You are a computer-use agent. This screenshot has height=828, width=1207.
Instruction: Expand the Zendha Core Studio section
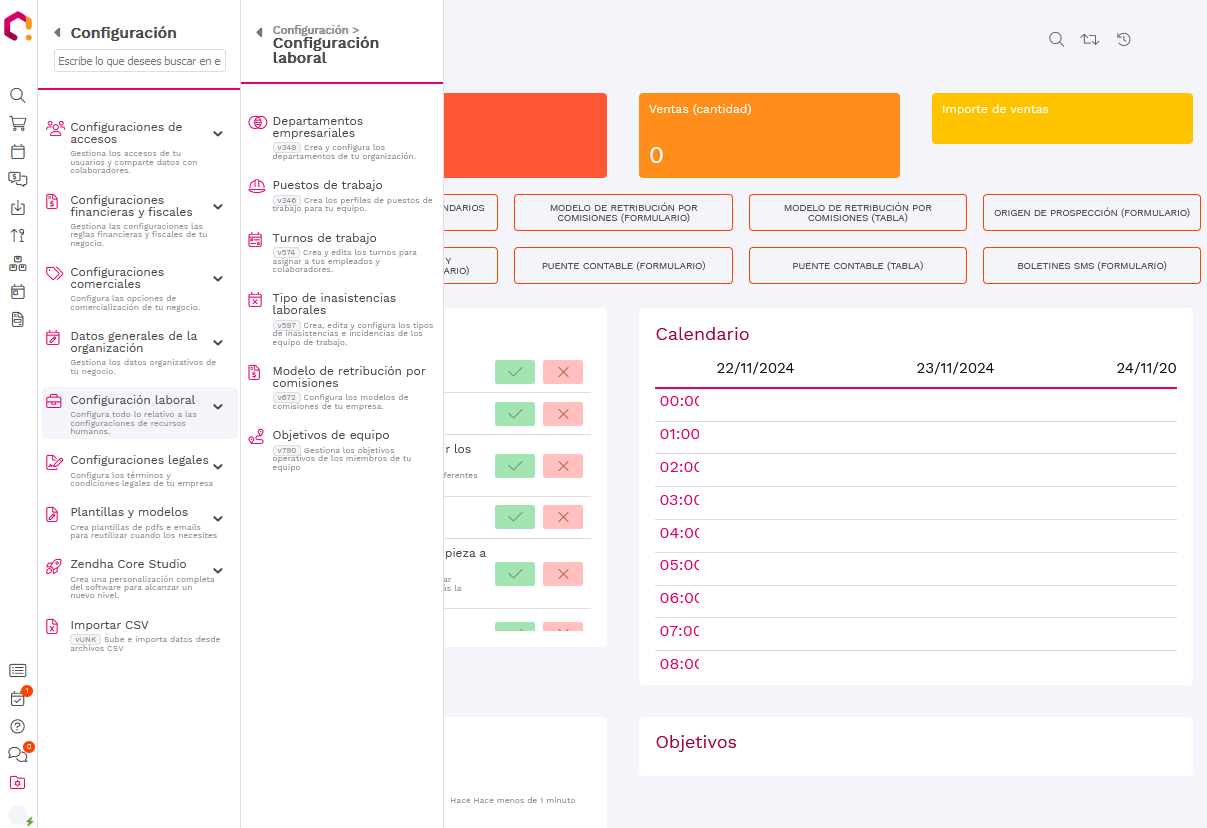(x=217, y=571)
